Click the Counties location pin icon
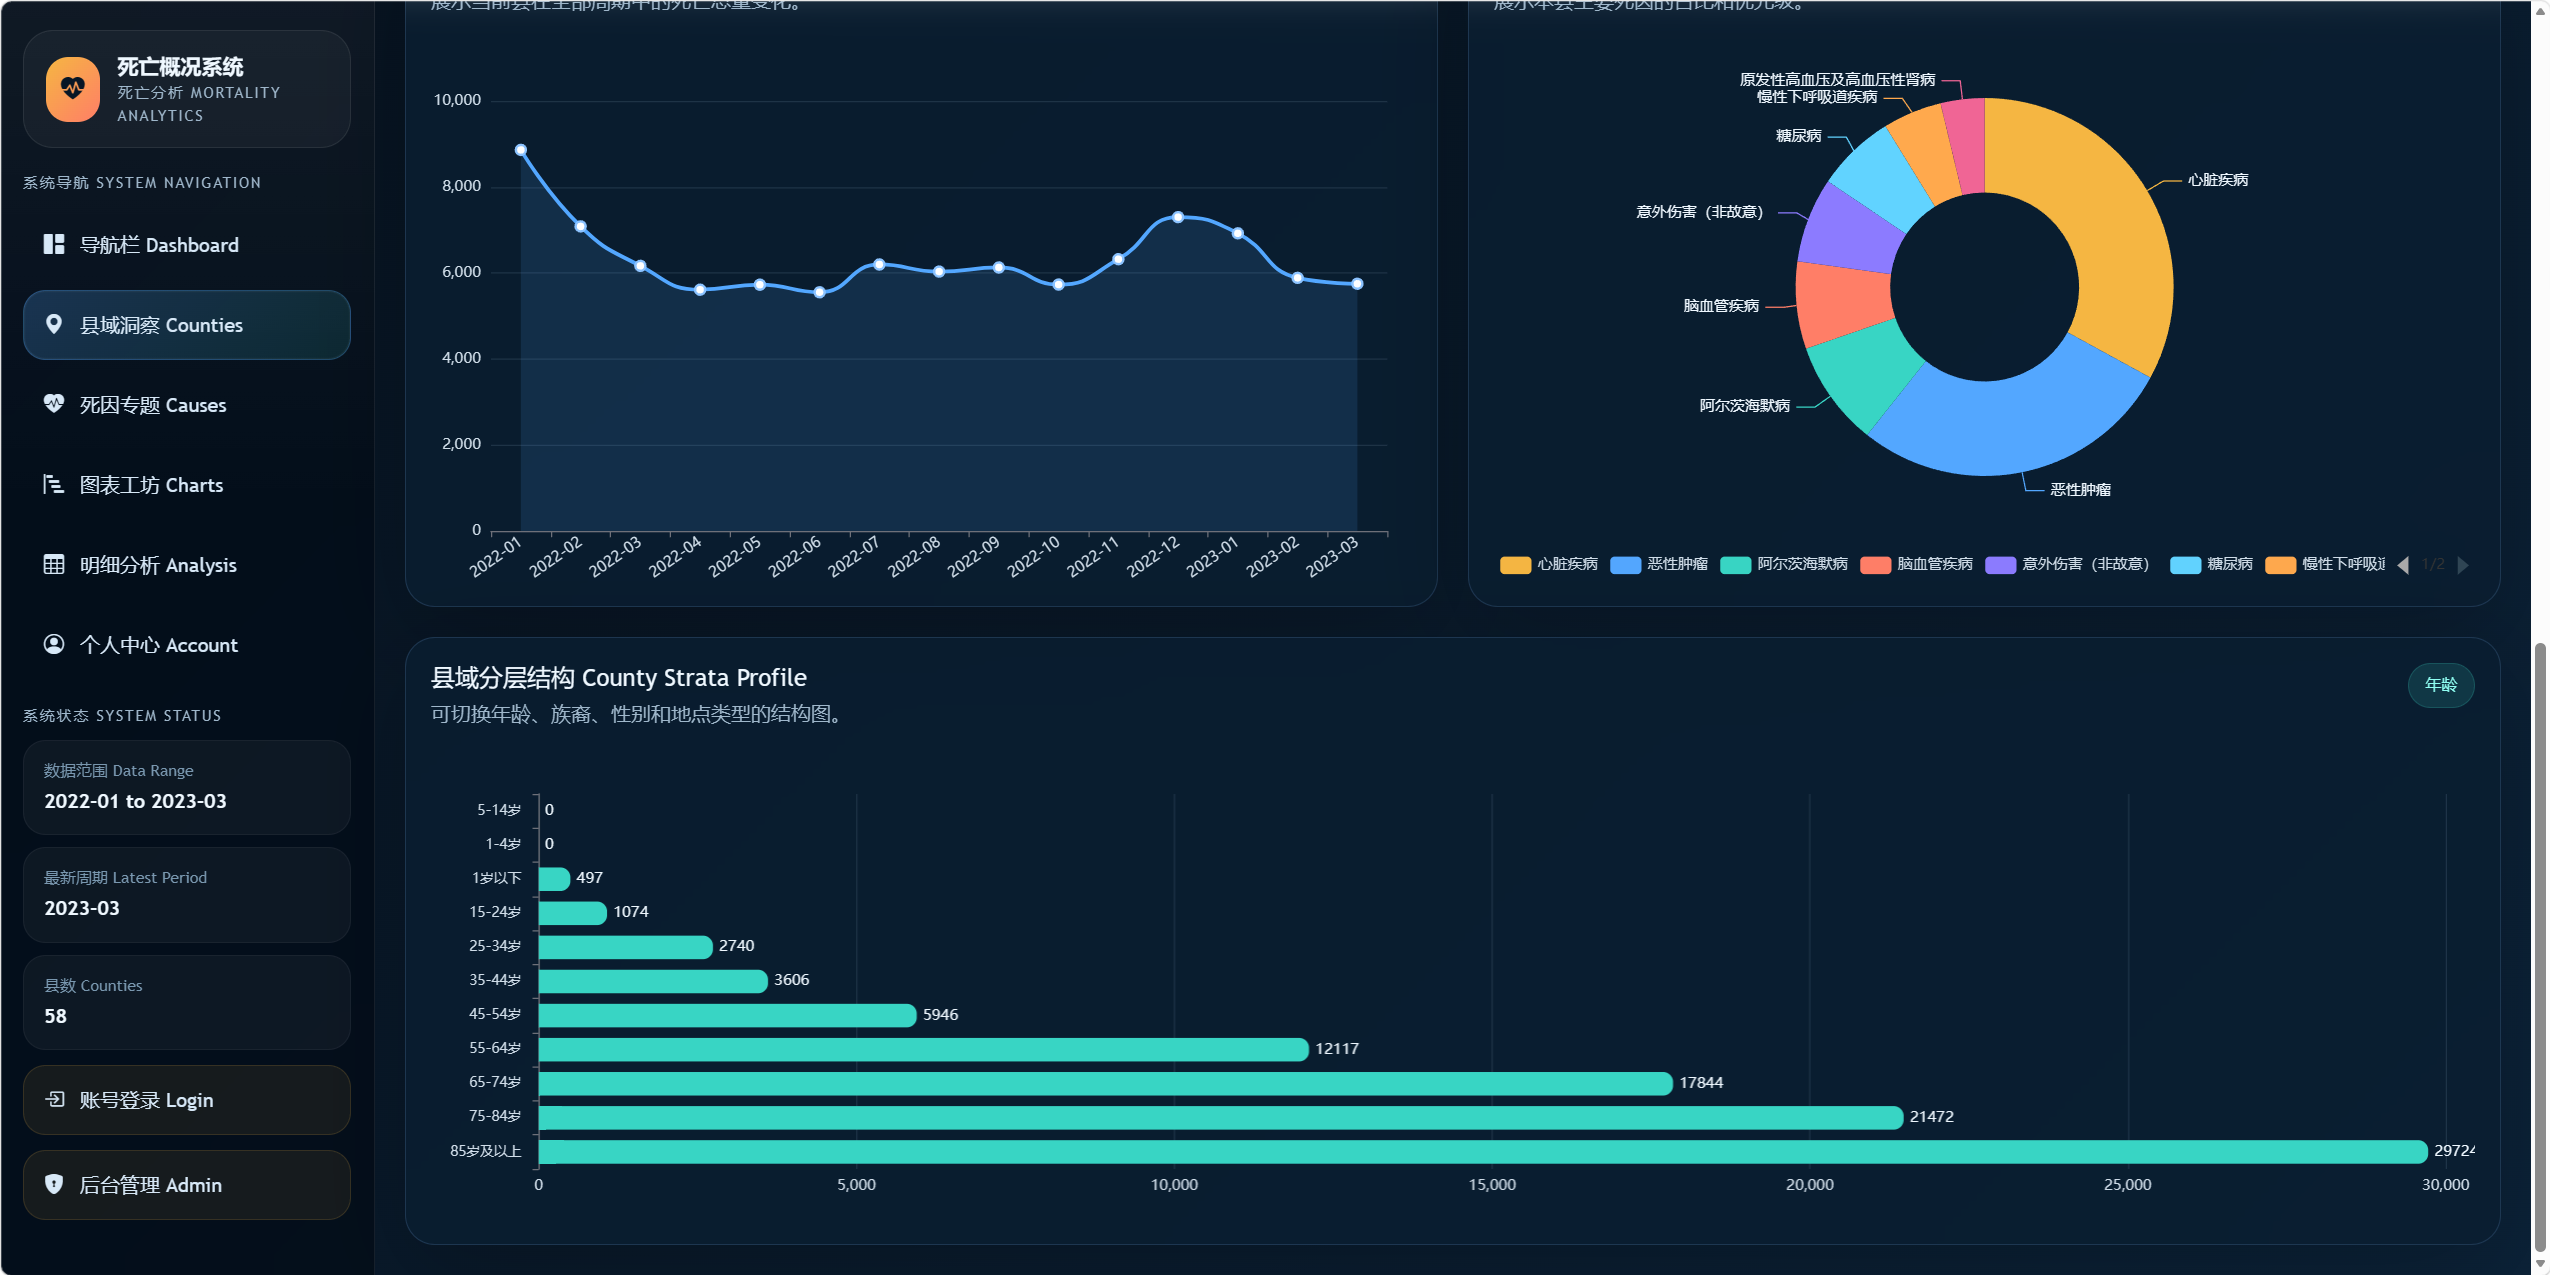The width and height of the screenshot is (2550, 1275). click(x=54, y=324)
